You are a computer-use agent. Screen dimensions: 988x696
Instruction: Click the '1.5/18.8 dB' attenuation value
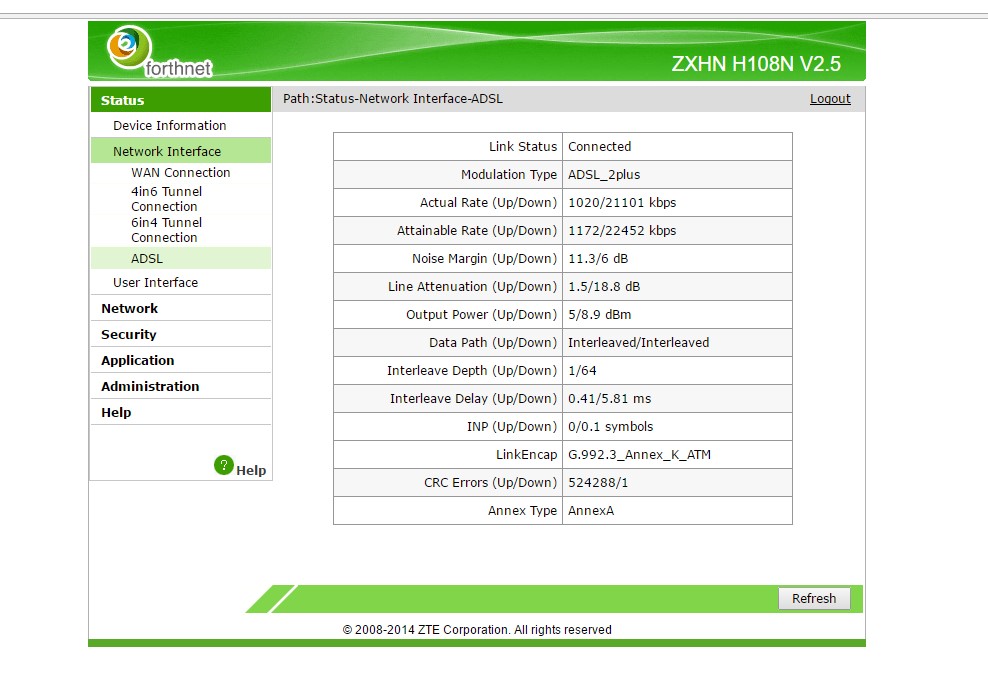tap(604, 287)
